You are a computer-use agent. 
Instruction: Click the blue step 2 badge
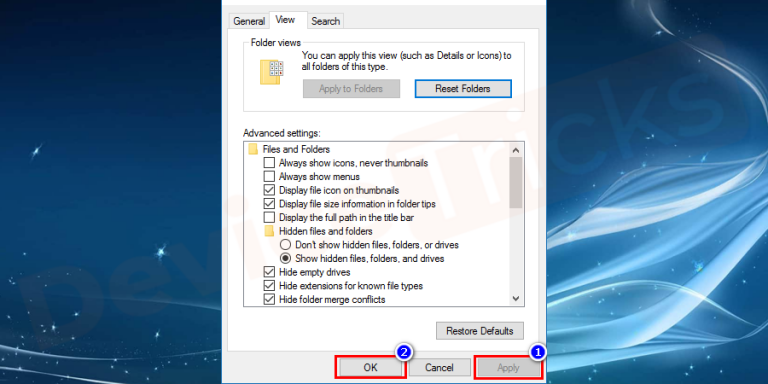pyautogui.click(x=404, y=352)
